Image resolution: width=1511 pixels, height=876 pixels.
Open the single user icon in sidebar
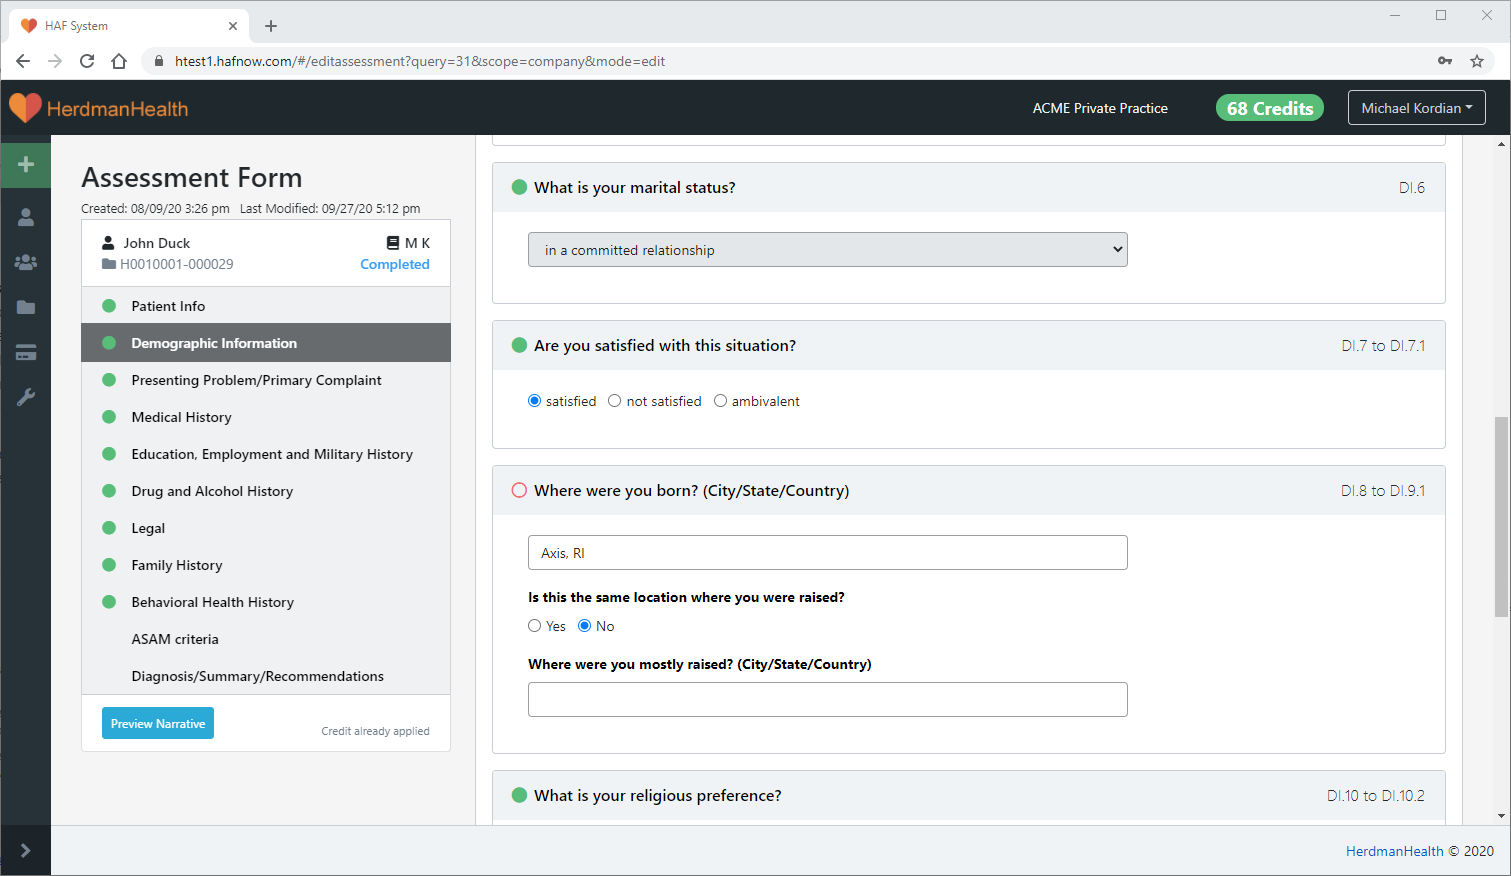coord(26,217)
